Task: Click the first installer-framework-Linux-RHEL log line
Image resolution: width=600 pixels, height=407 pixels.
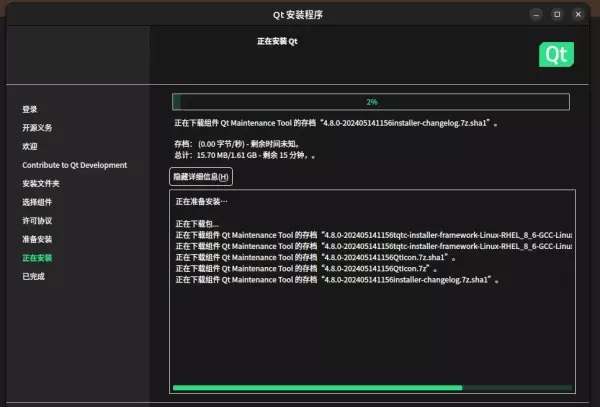Action: [374, 235]
